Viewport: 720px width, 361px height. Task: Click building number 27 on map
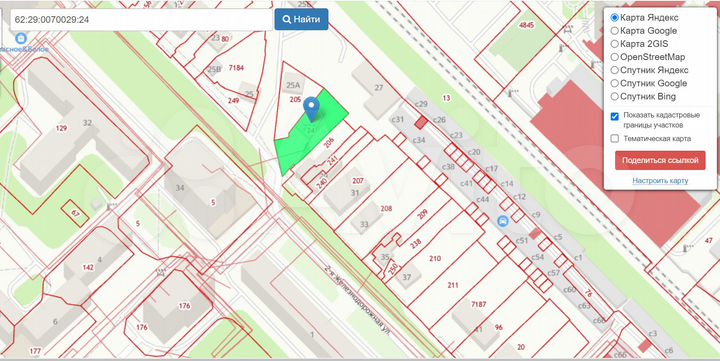378,88
